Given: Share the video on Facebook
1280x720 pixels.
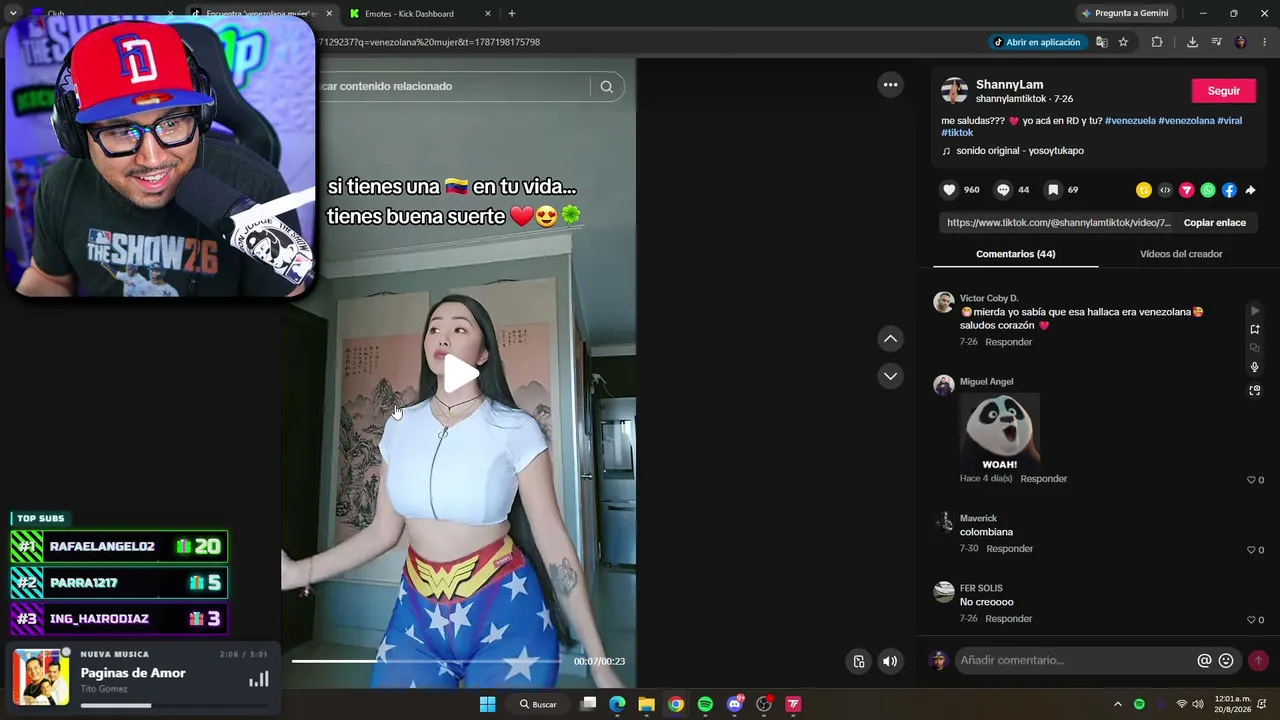Looking at the screenshot, I should click(1229, 190).
